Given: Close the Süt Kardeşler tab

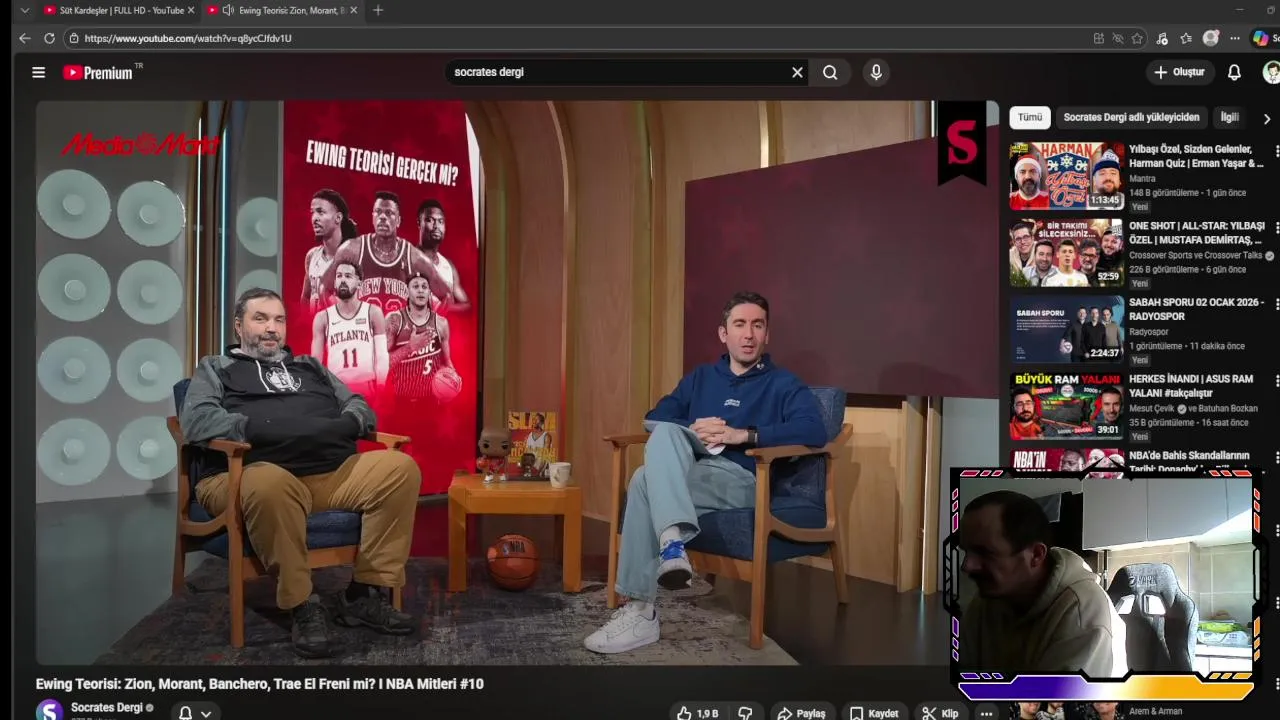Looking at the screenshot, I should coord(191,10).
